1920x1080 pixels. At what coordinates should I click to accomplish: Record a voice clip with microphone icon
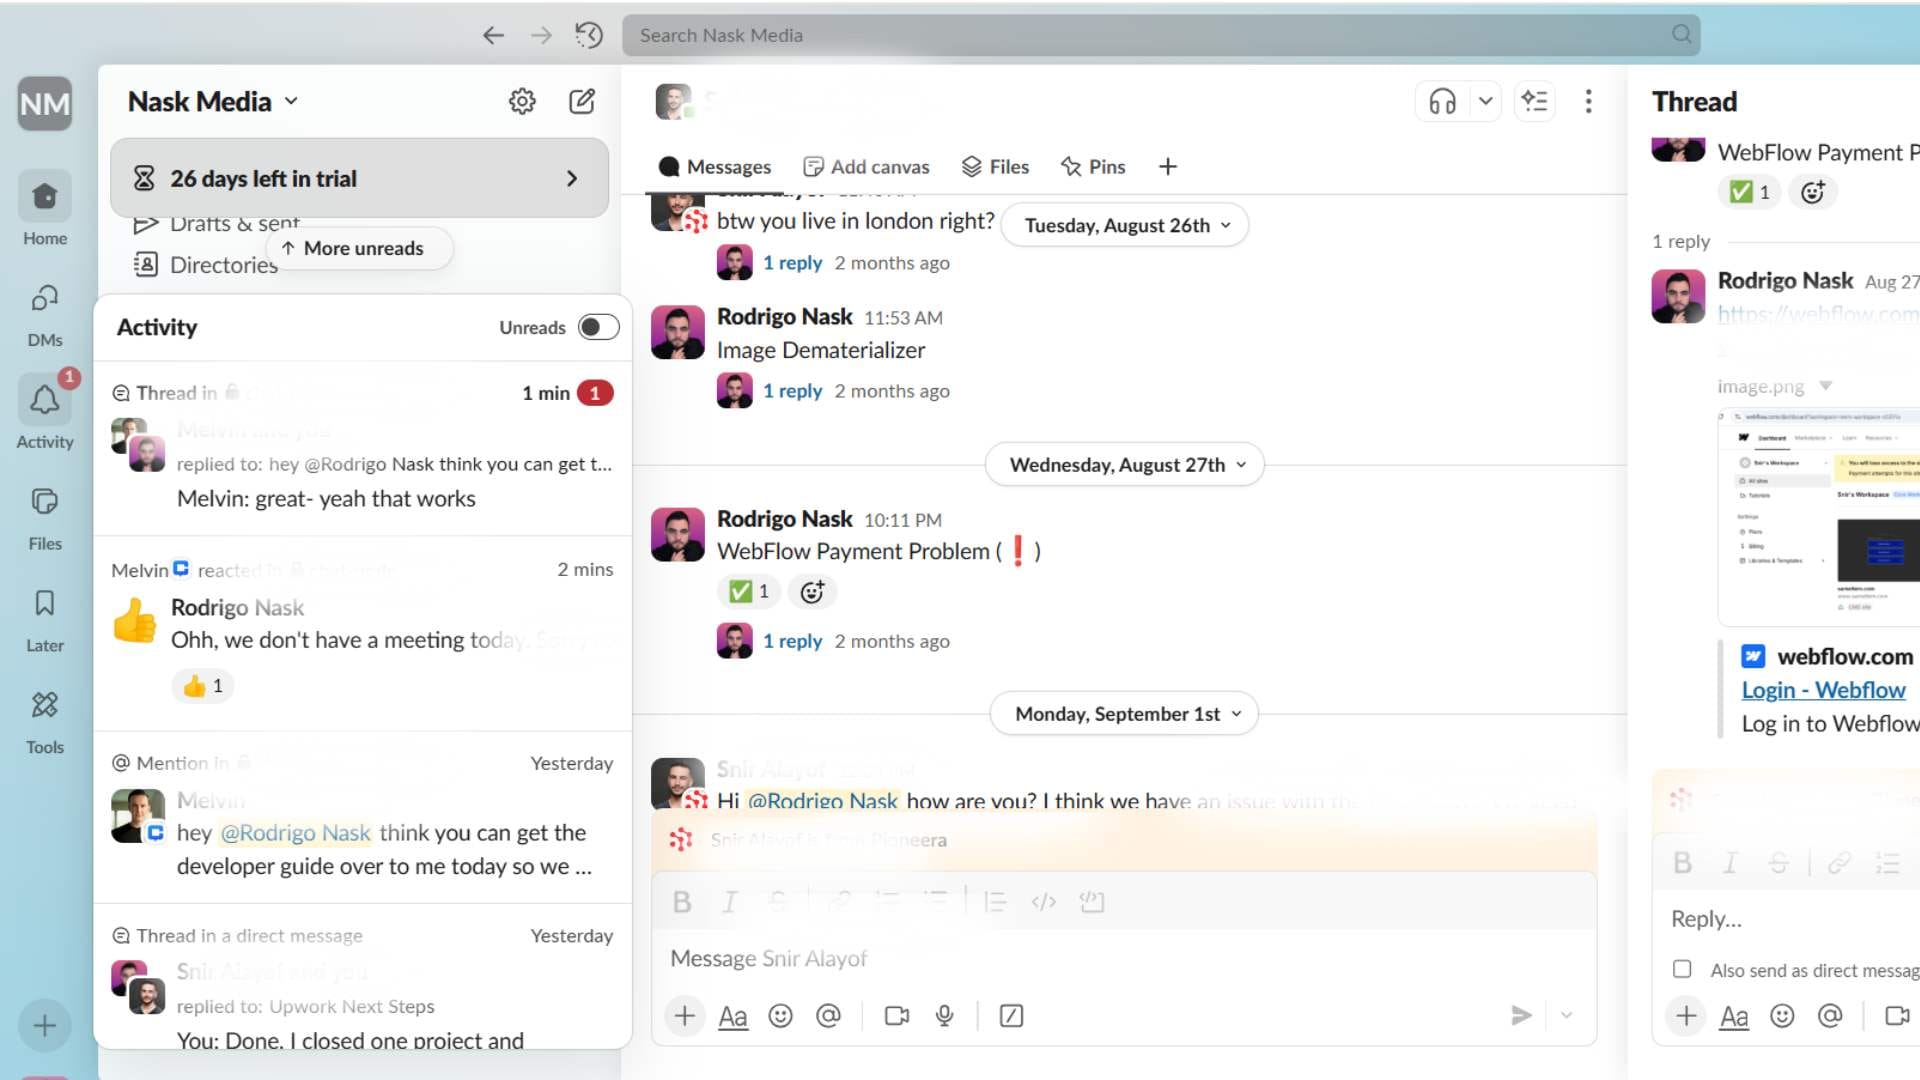(x=945, y=1015)
